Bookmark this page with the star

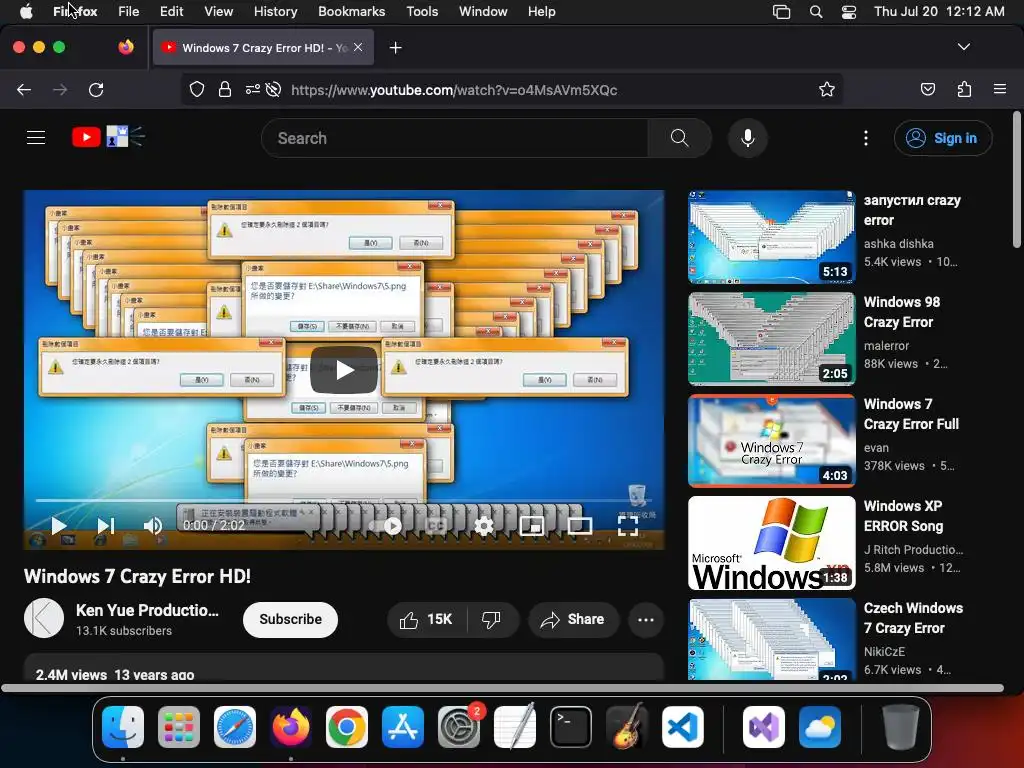coord(827,89)
